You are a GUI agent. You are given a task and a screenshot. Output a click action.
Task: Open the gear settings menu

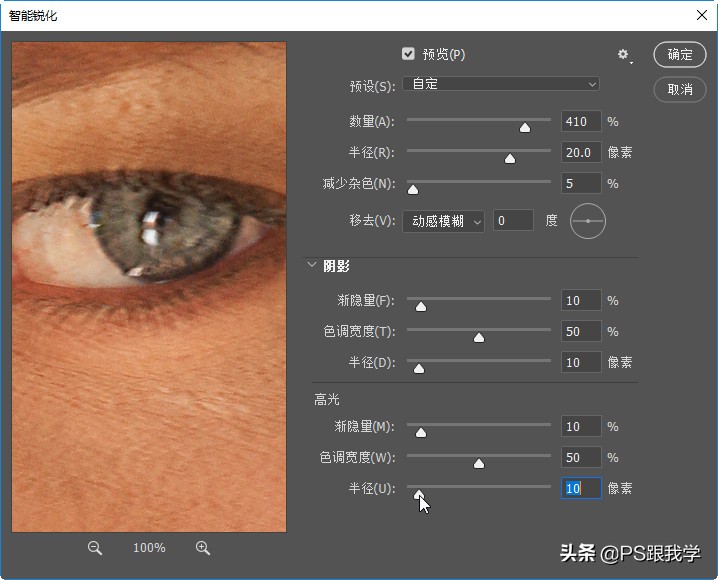click(x=625, y=55)
